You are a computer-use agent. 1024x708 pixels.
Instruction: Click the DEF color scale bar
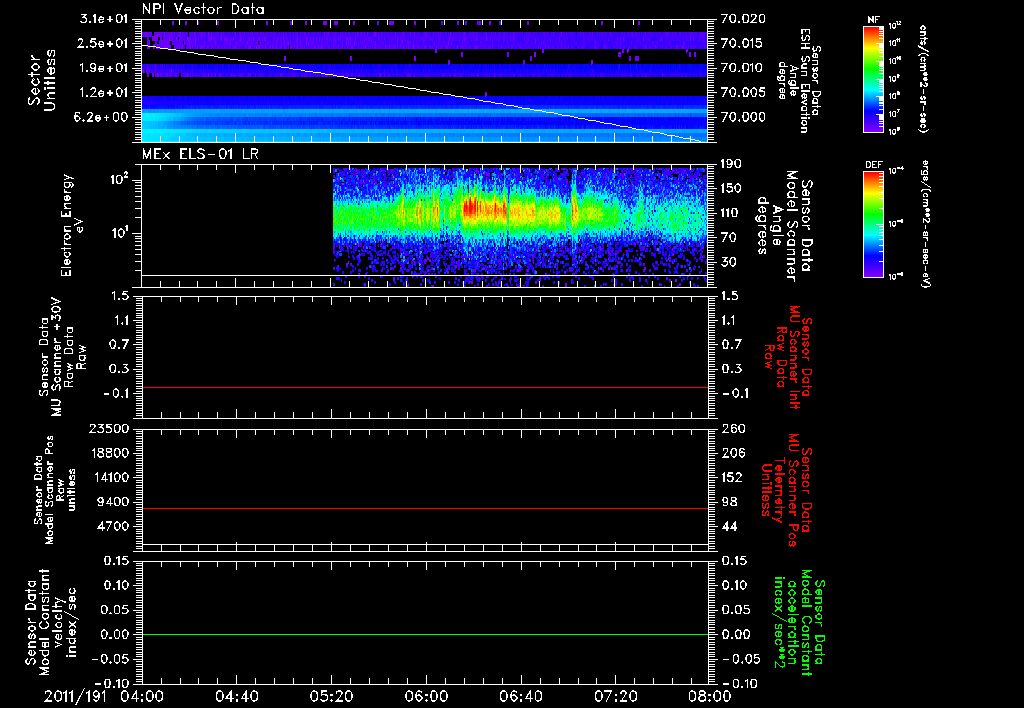click(x=871, y=222)
